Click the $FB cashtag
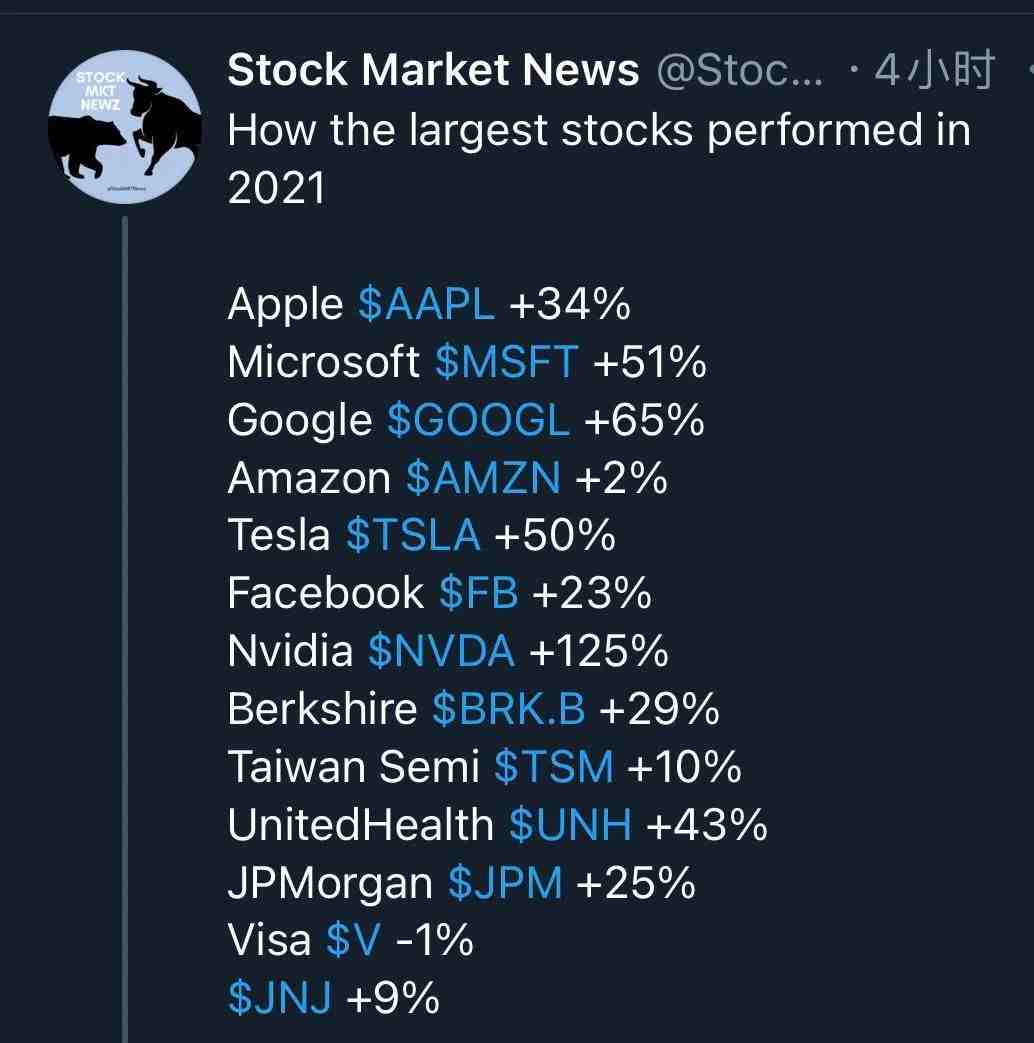1034x1043 pixels. click(x=478, y=593)
